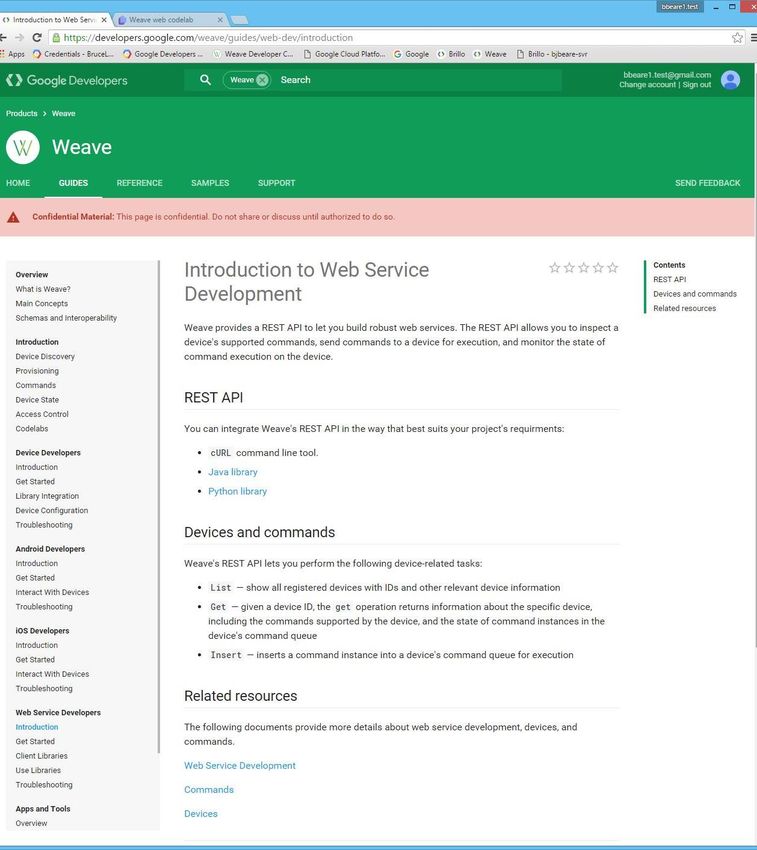Viewport: 757px width, 850px height.
Task: Click the Weave product logo
Action: pyautogui.click(x=23, y=147)
